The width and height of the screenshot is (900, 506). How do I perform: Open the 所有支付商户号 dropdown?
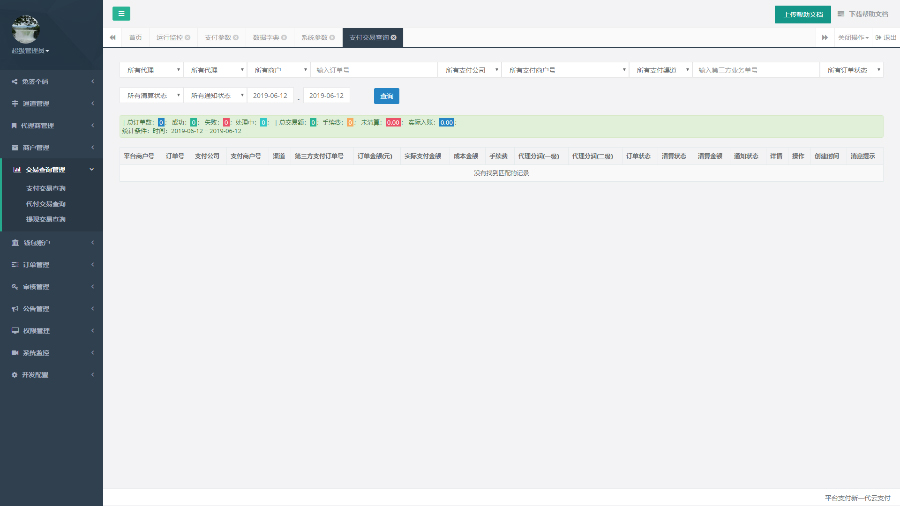click(565, 70)
